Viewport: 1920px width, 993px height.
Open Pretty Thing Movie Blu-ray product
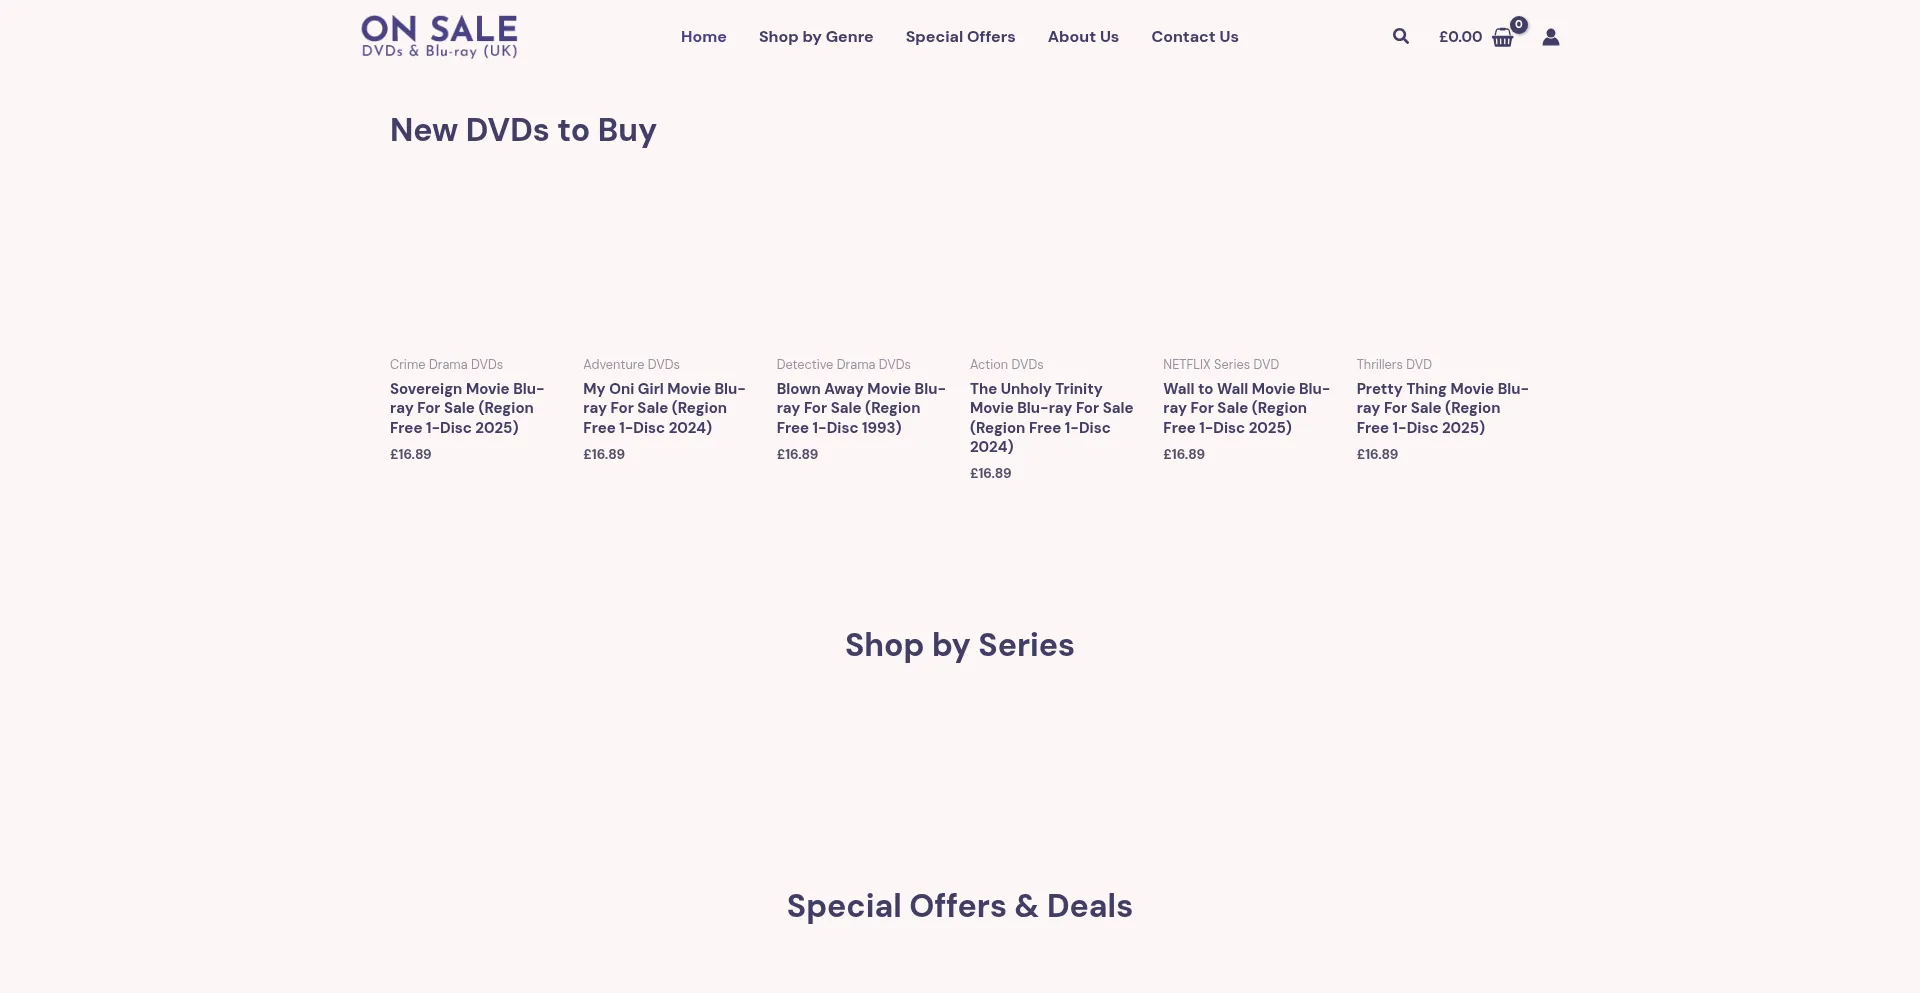point(1442,408)
